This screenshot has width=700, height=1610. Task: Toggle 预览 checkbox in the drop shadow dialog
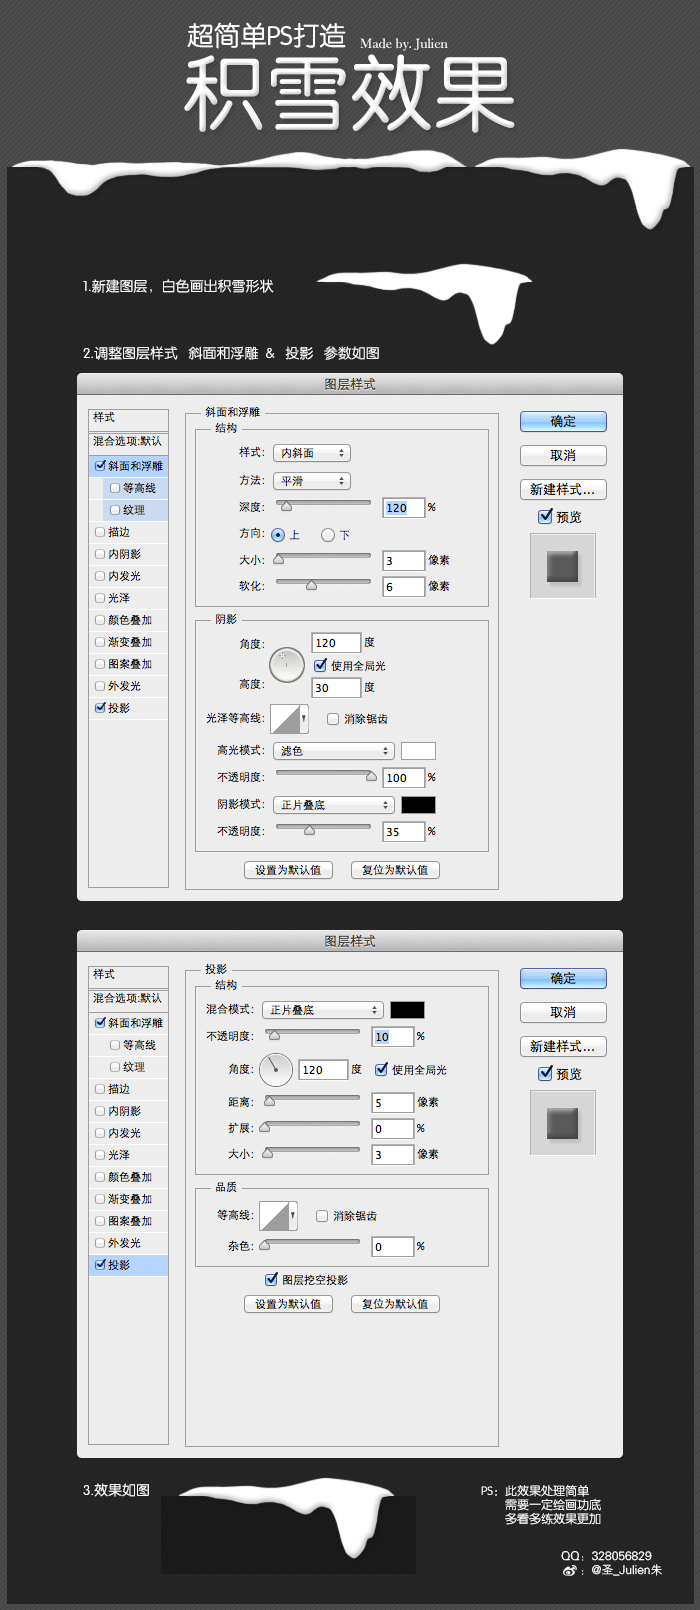[x=545, y=1073]
